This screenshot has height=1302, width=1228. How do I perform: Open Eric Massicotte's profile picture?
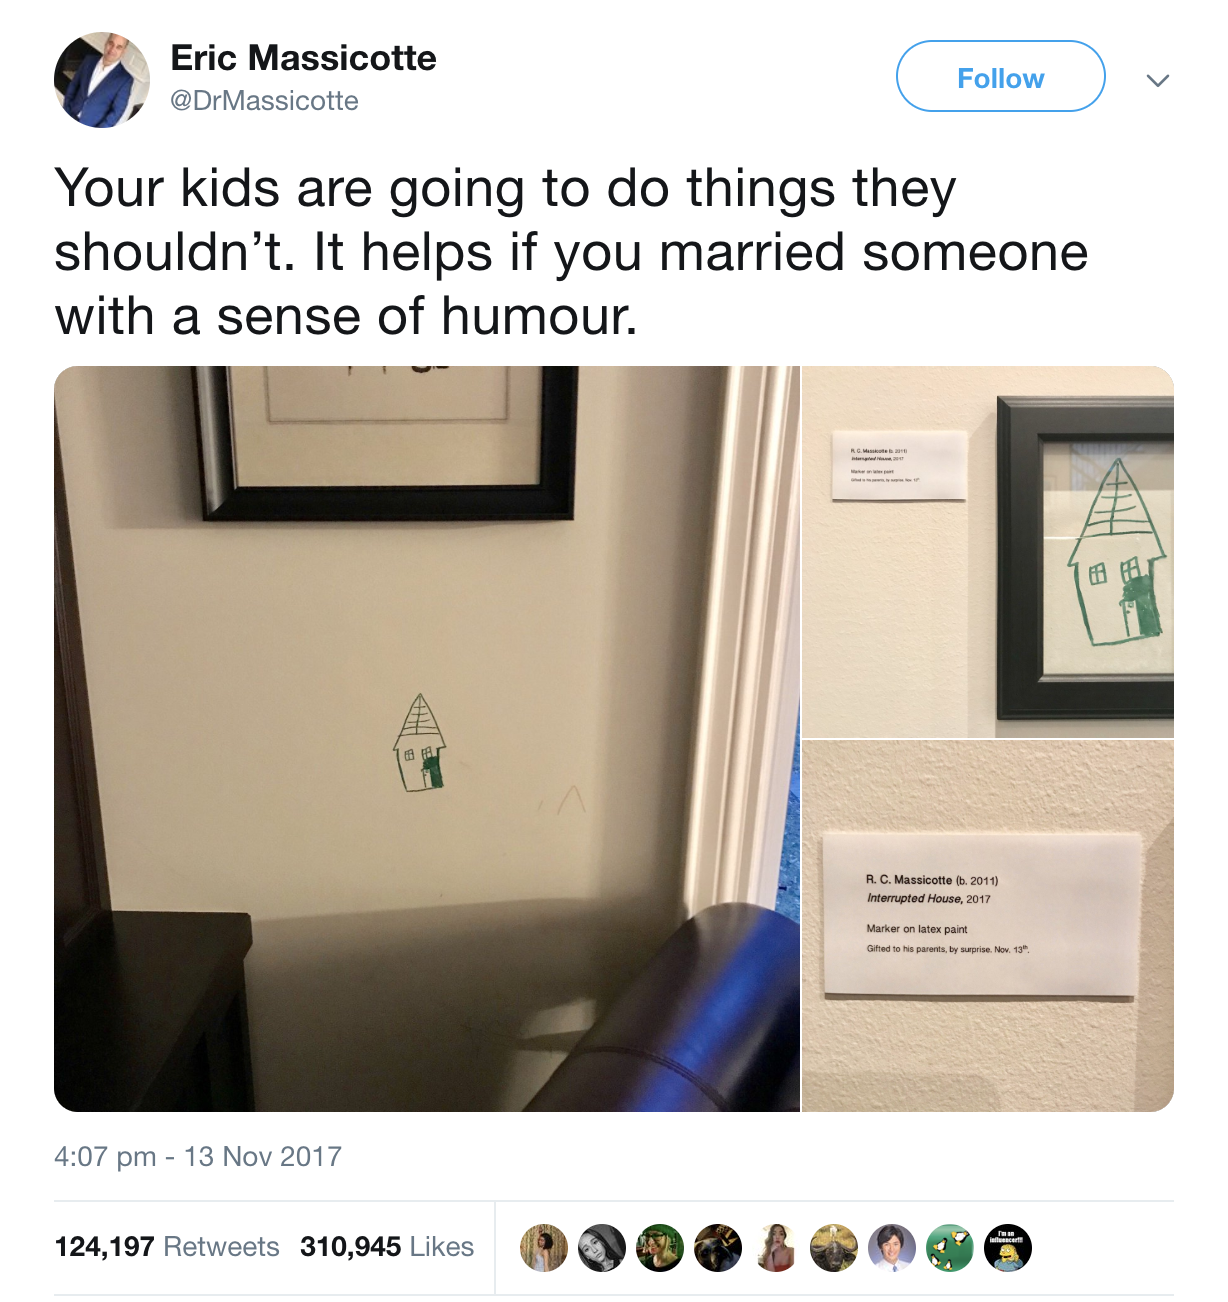(102, 80)
